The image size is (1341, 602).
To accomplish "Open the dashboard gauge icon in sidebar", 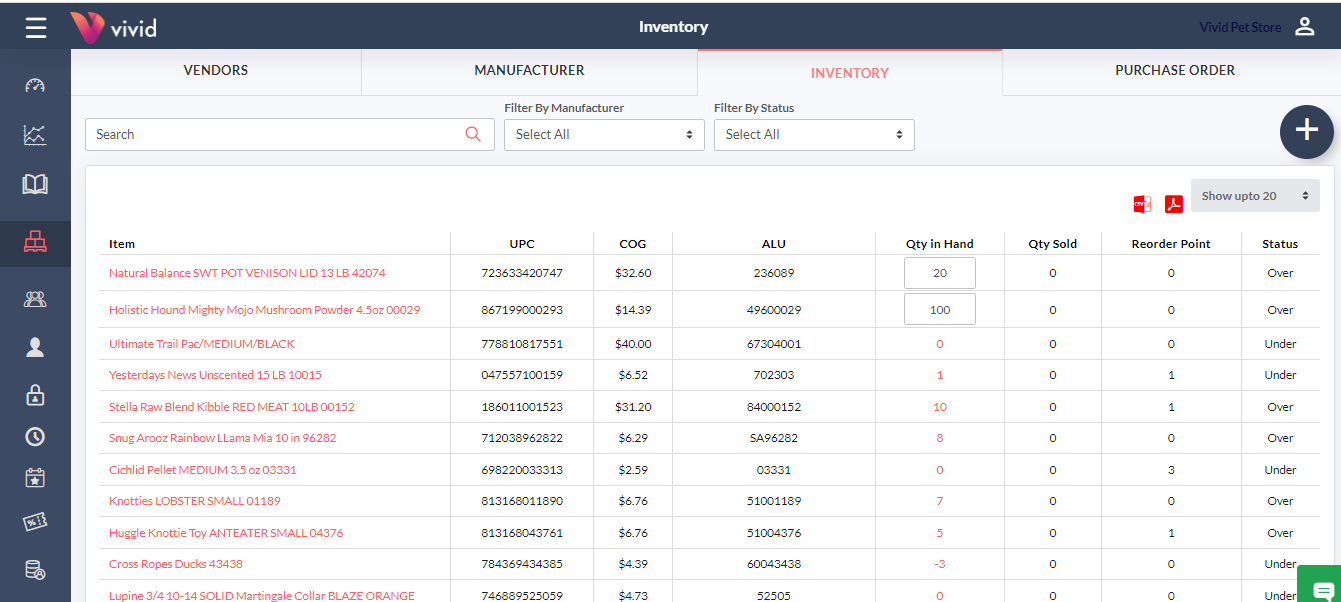I will coord(35,85).
